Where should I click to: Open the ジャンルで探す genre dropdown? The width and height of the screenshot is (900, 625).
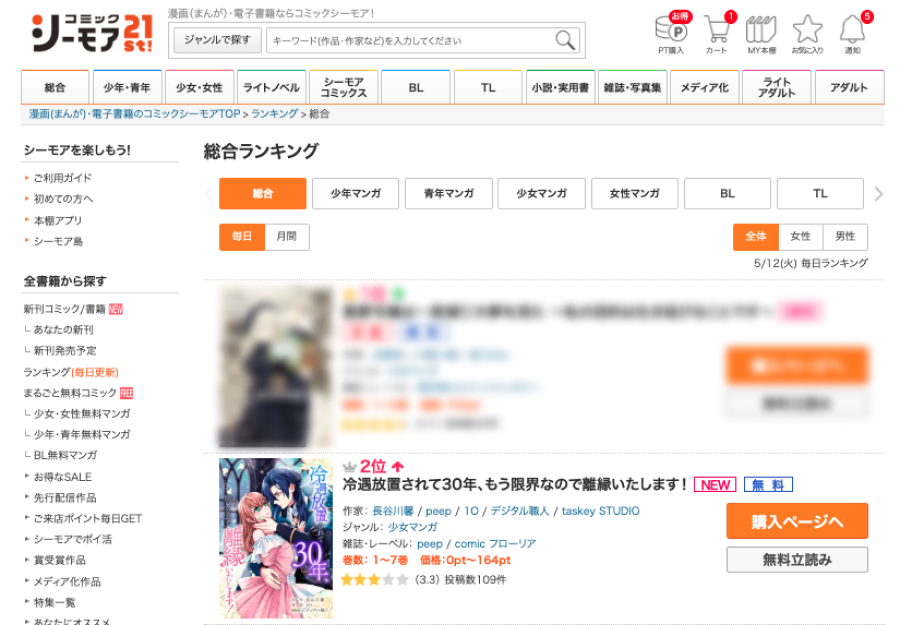(217, 40)
